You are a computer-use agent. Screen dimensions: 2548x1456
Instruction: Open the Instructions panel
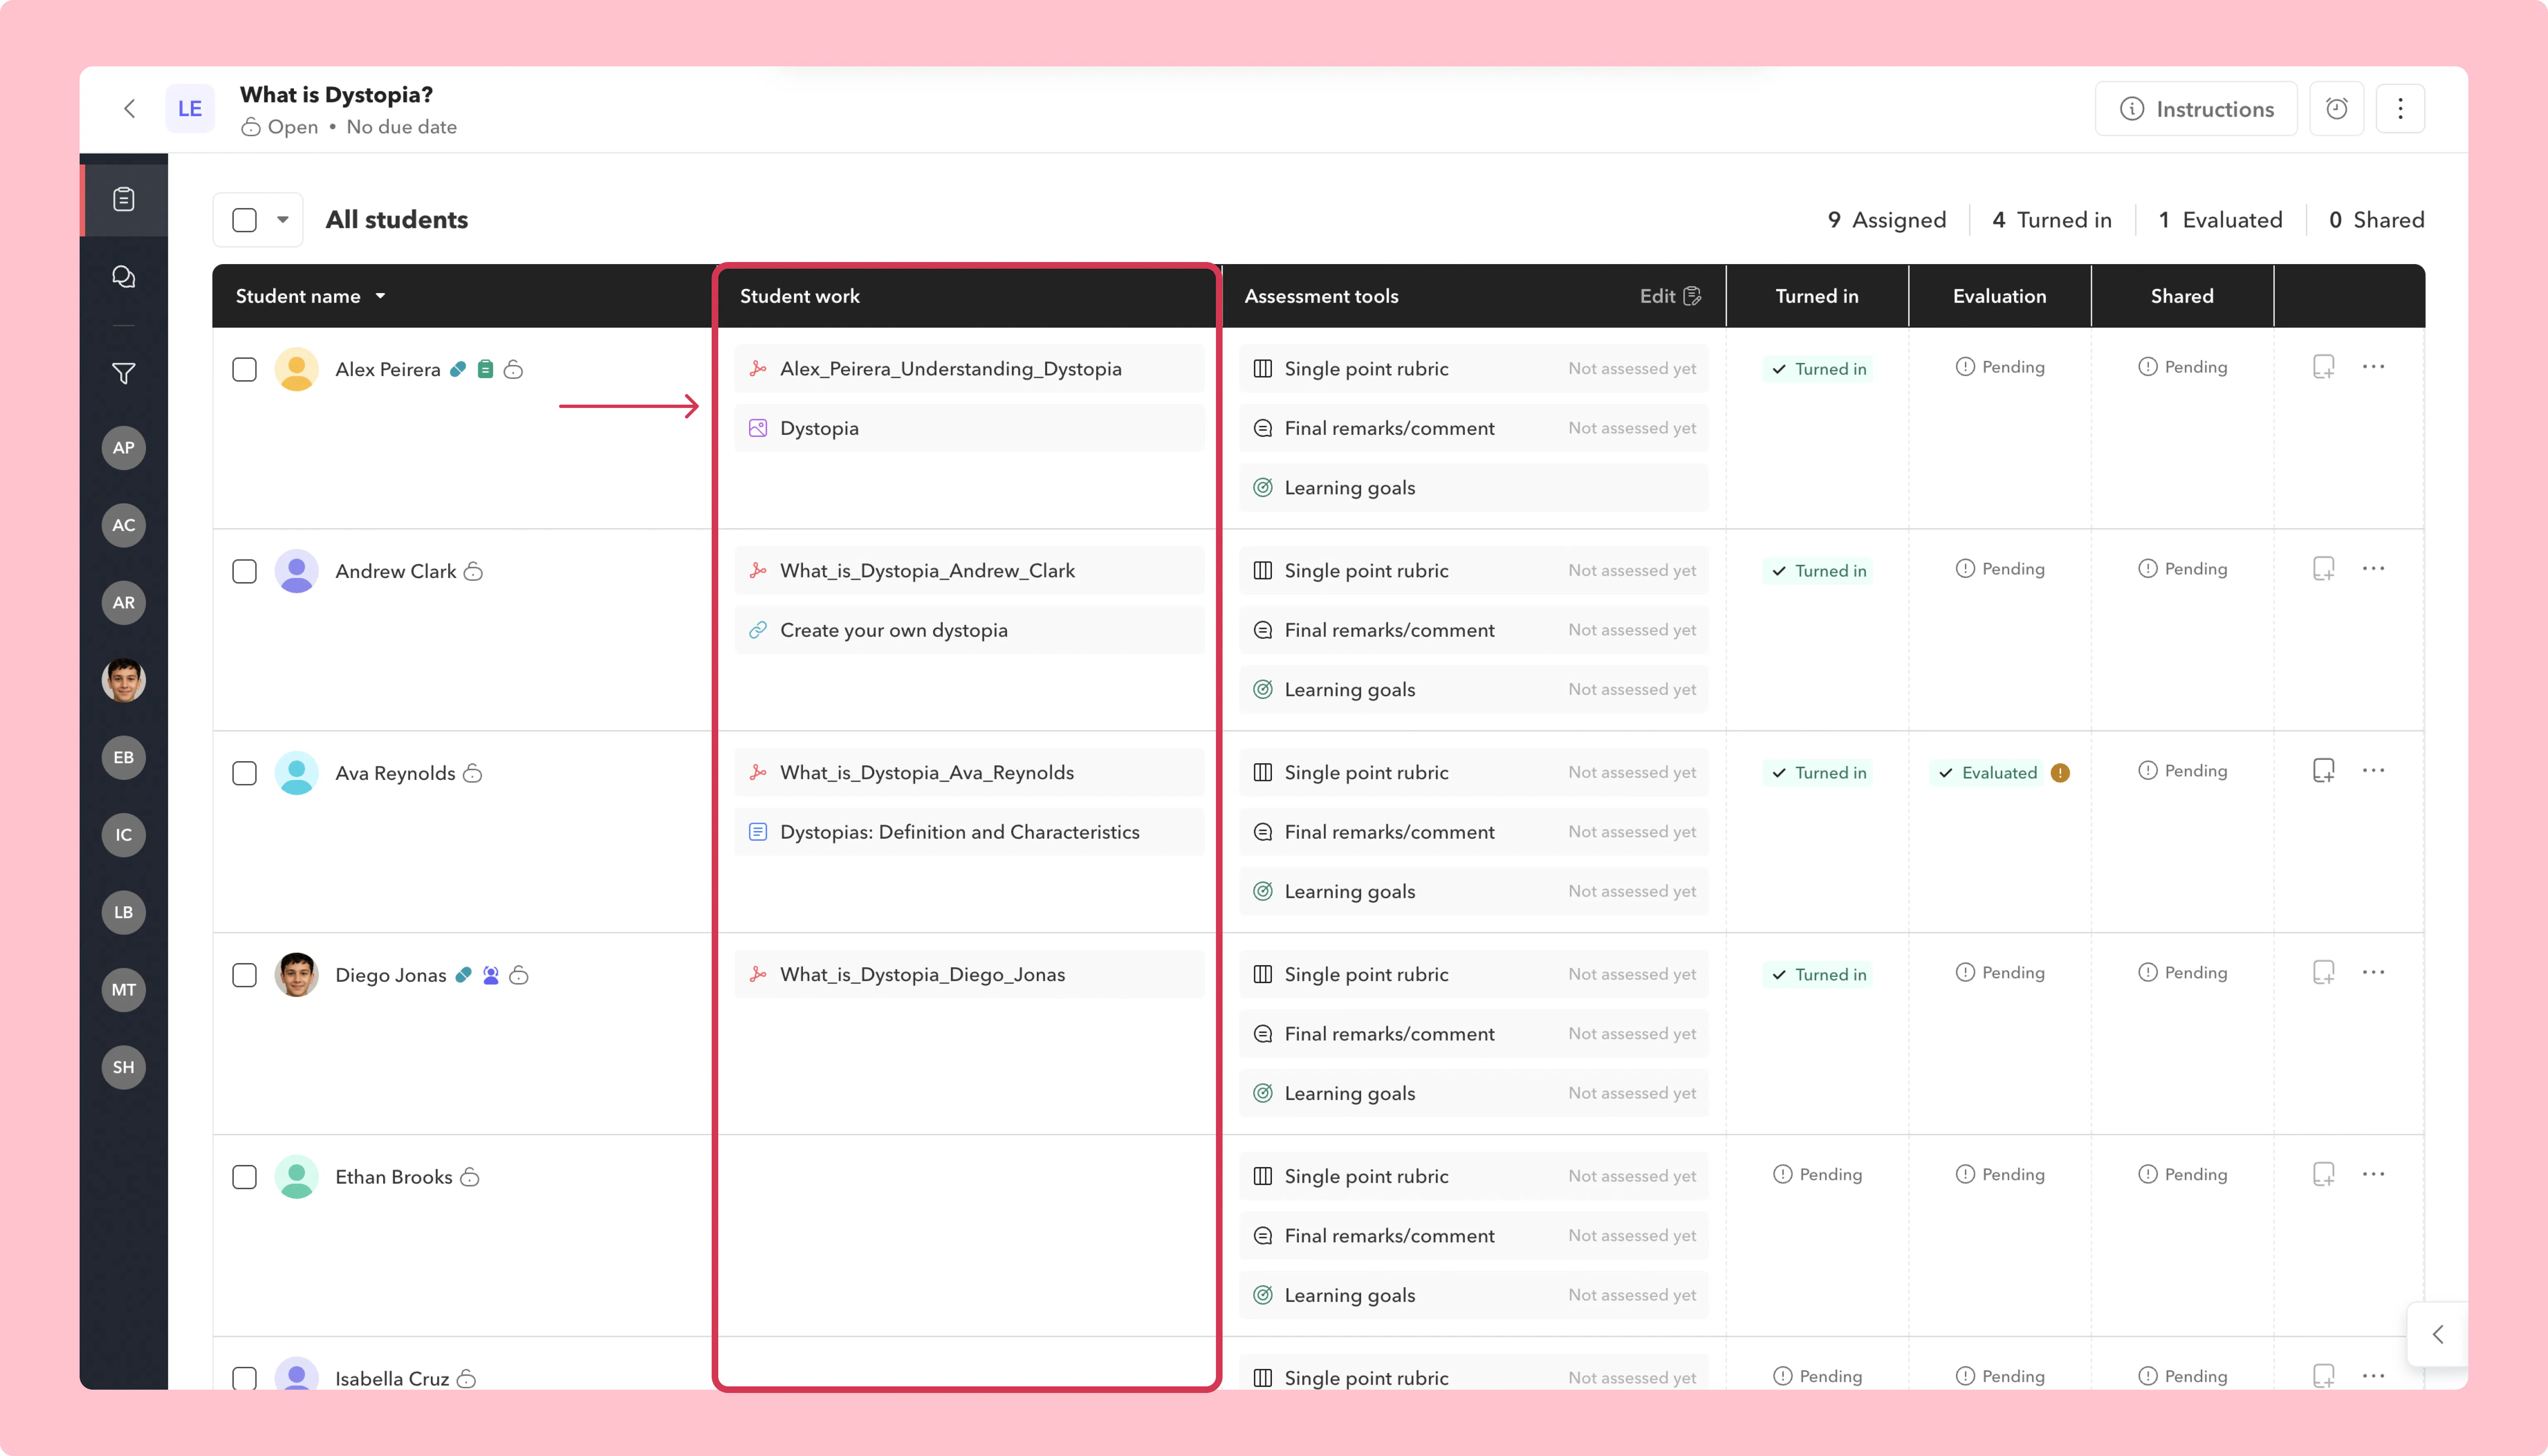2196,108
